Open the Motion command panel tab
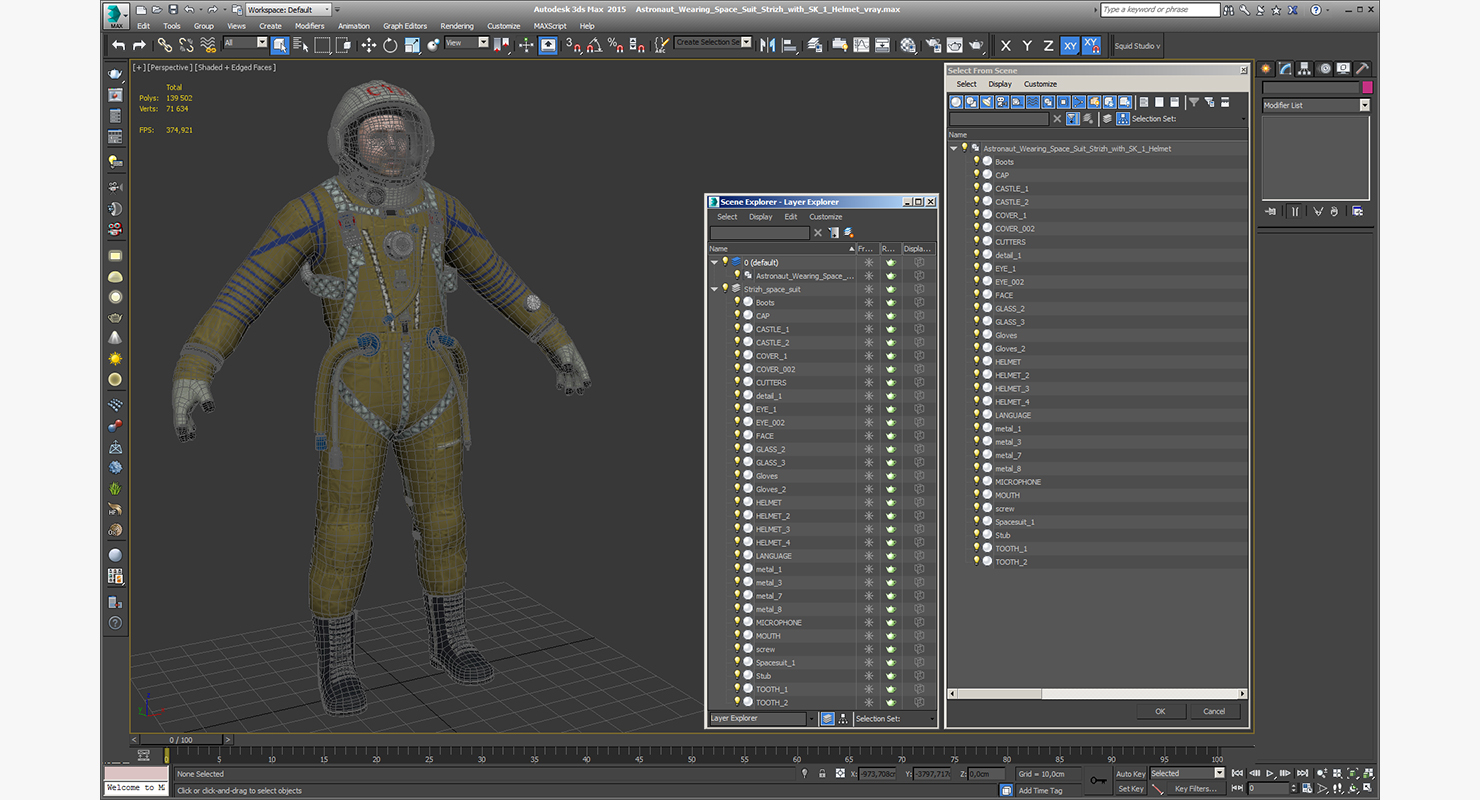 tap(1324, 69)
